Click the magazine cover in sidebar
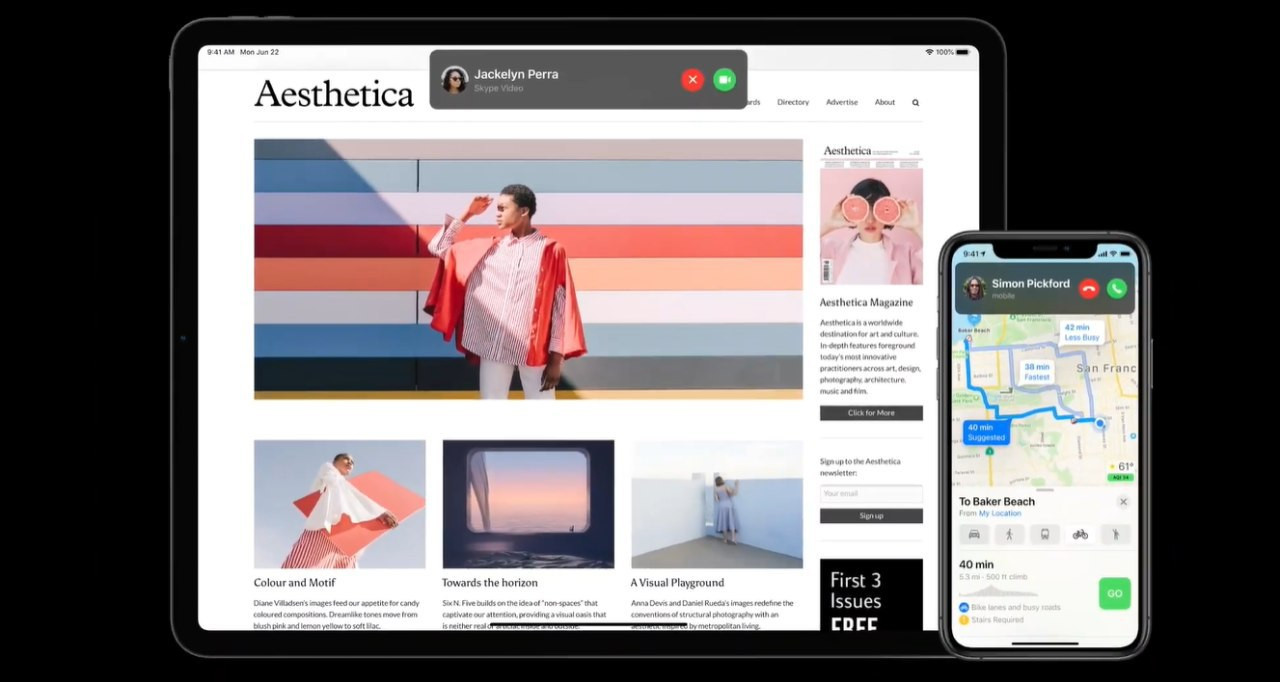This screenshot has height=682, width=1280. pos(871,215)
